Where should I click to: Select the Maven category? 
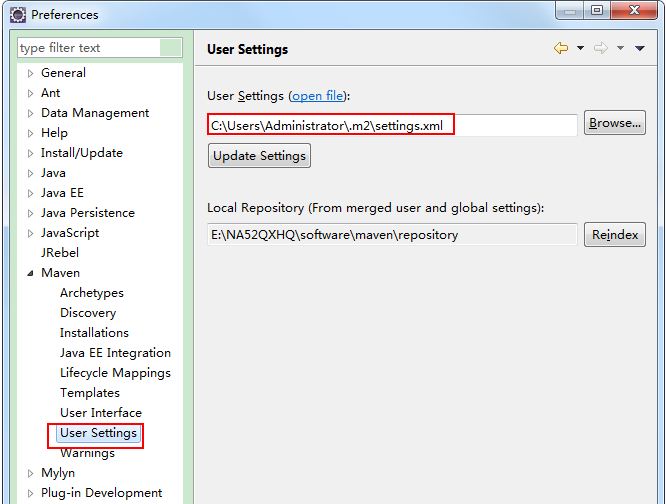point(60,272)
